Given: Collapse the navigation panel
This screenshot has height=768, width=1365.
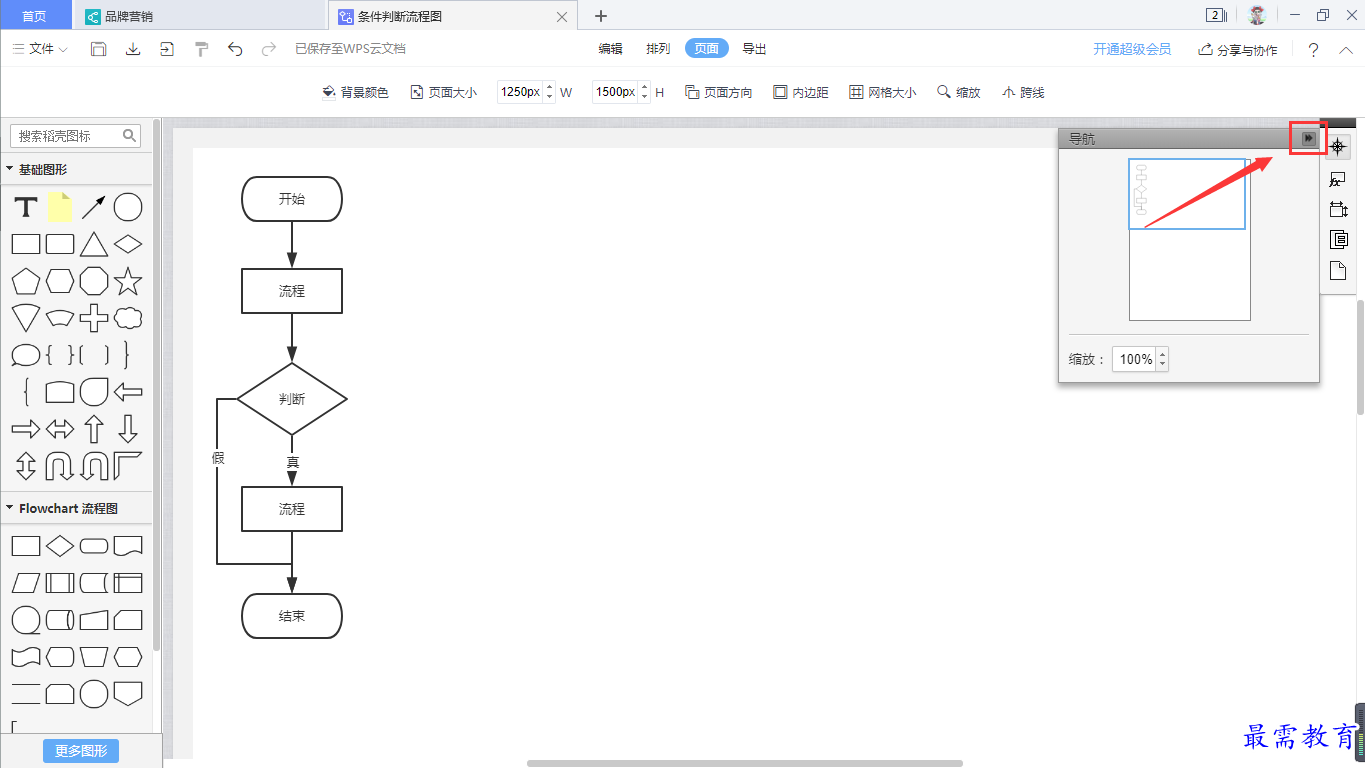Looking at the screenshot, I should pos(1309,138).
